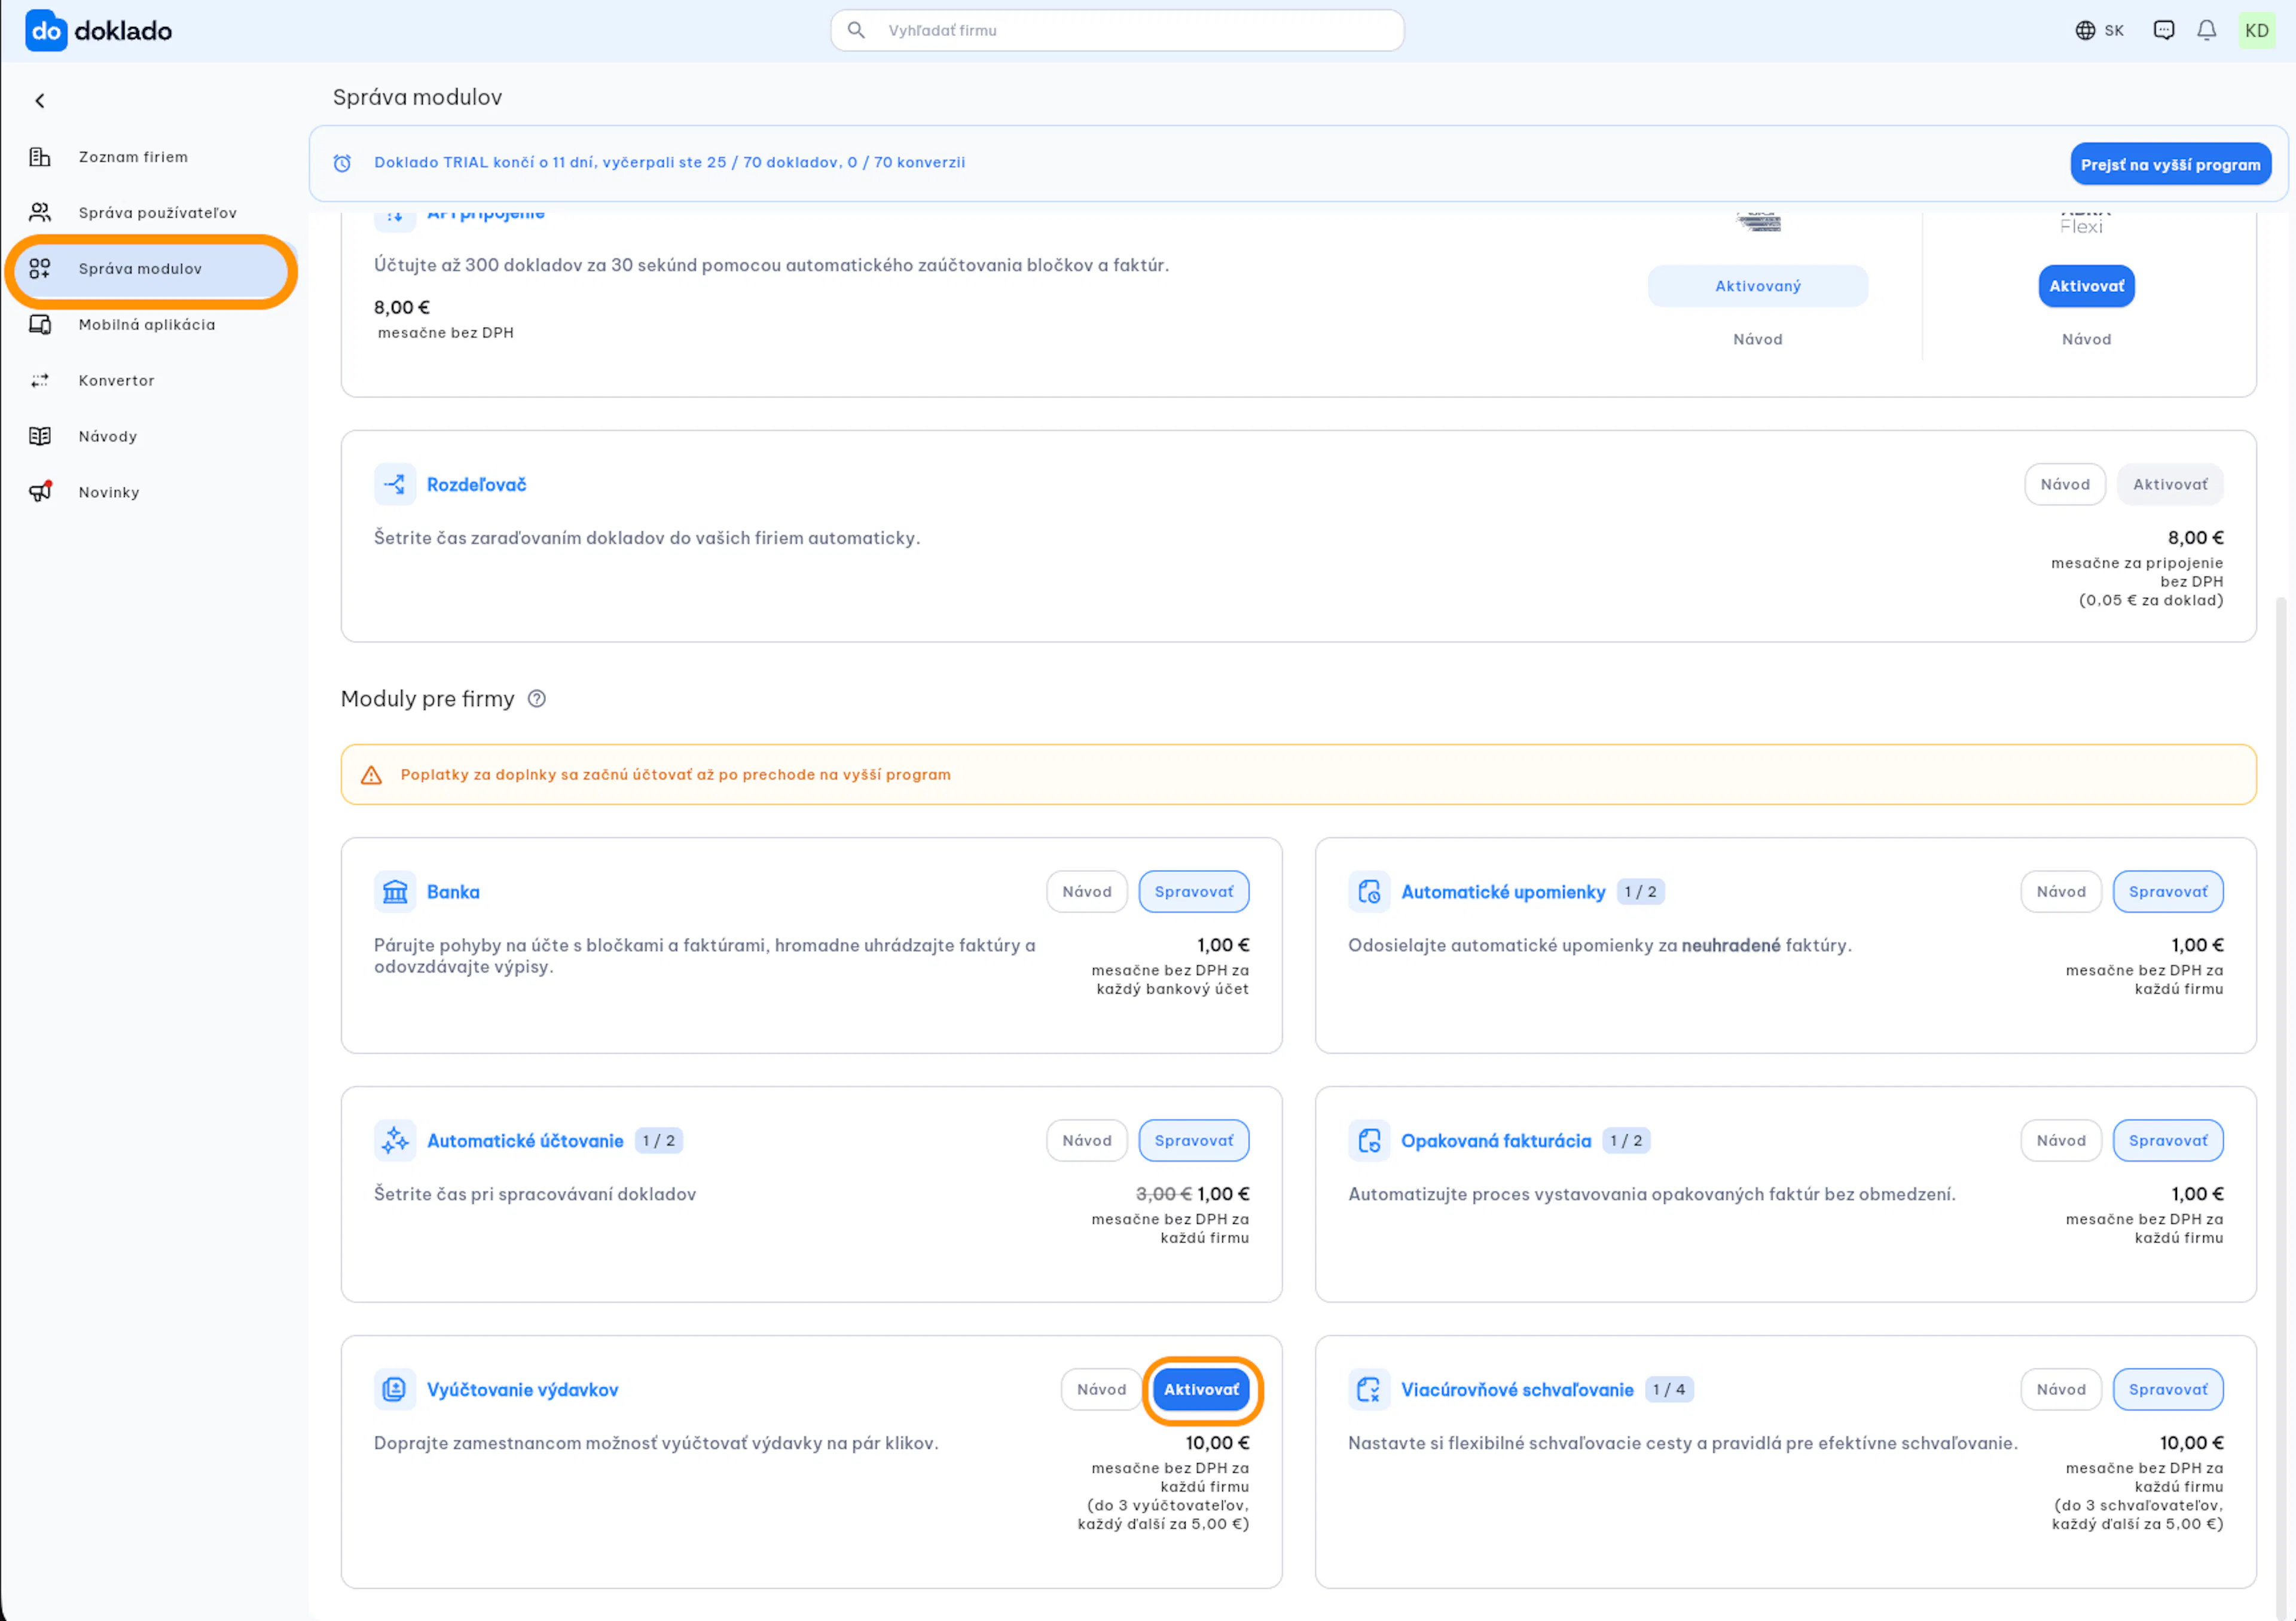Click the Návody book icon
This screenshot has height=1621, width=2296.
tap(40, 437)
